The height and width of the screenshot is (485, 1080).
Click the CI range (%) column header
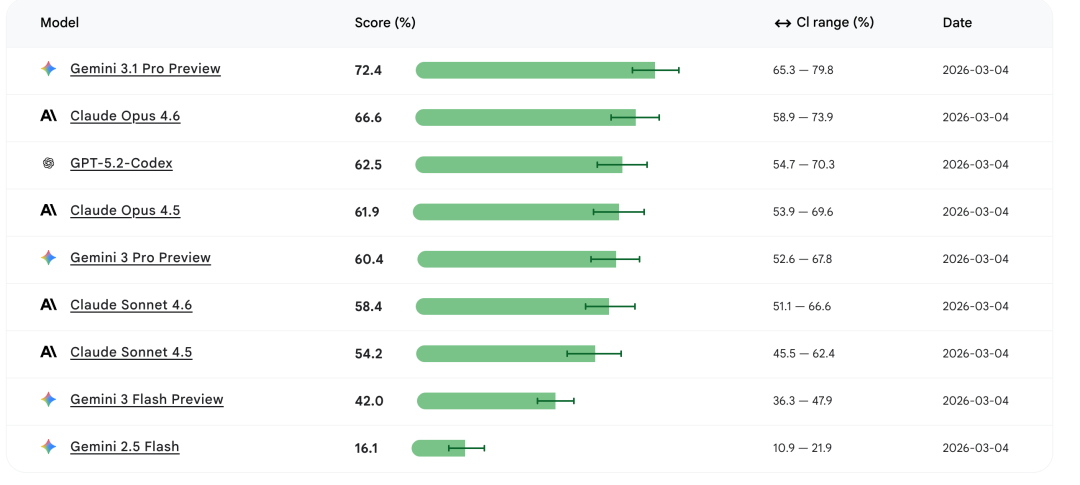point(834,22)
